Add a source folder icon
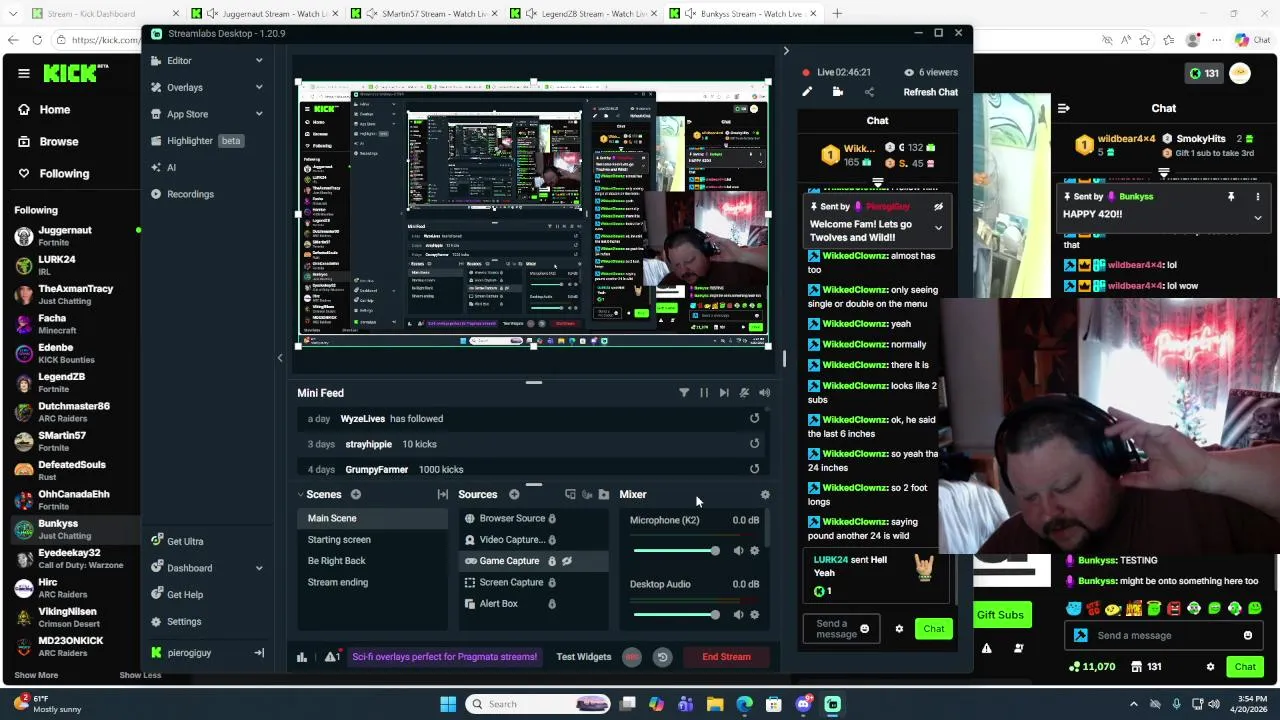Viewport: 1280px width, 720px height. (x=603, y=494)
